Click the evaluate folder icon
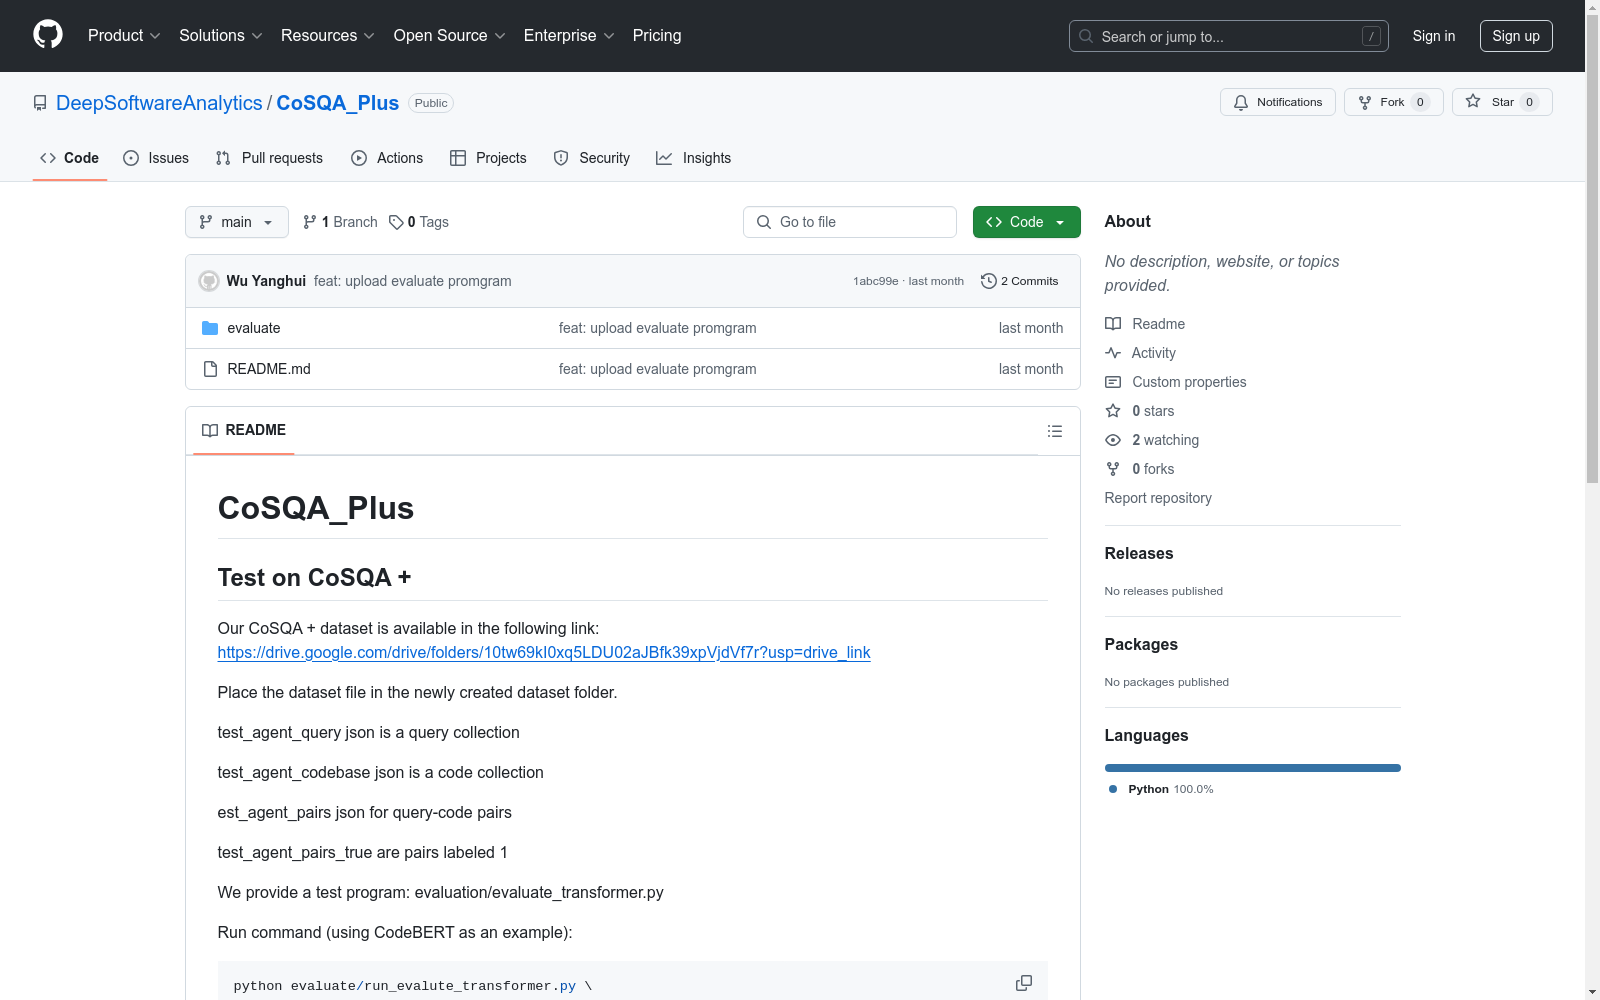 (210, 328)
